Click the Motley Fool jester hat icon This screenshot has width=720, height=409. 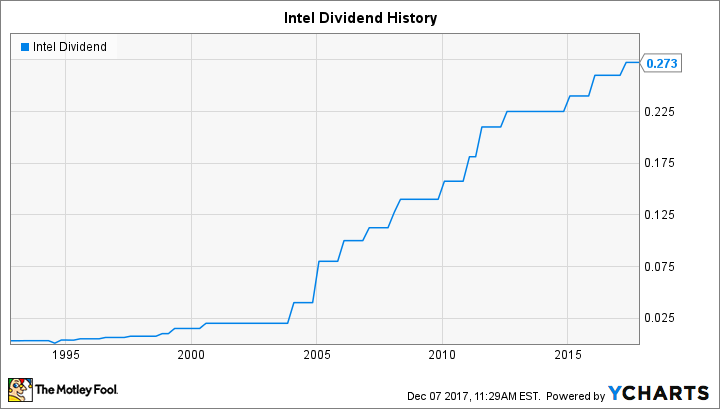(x=19, y=390)
